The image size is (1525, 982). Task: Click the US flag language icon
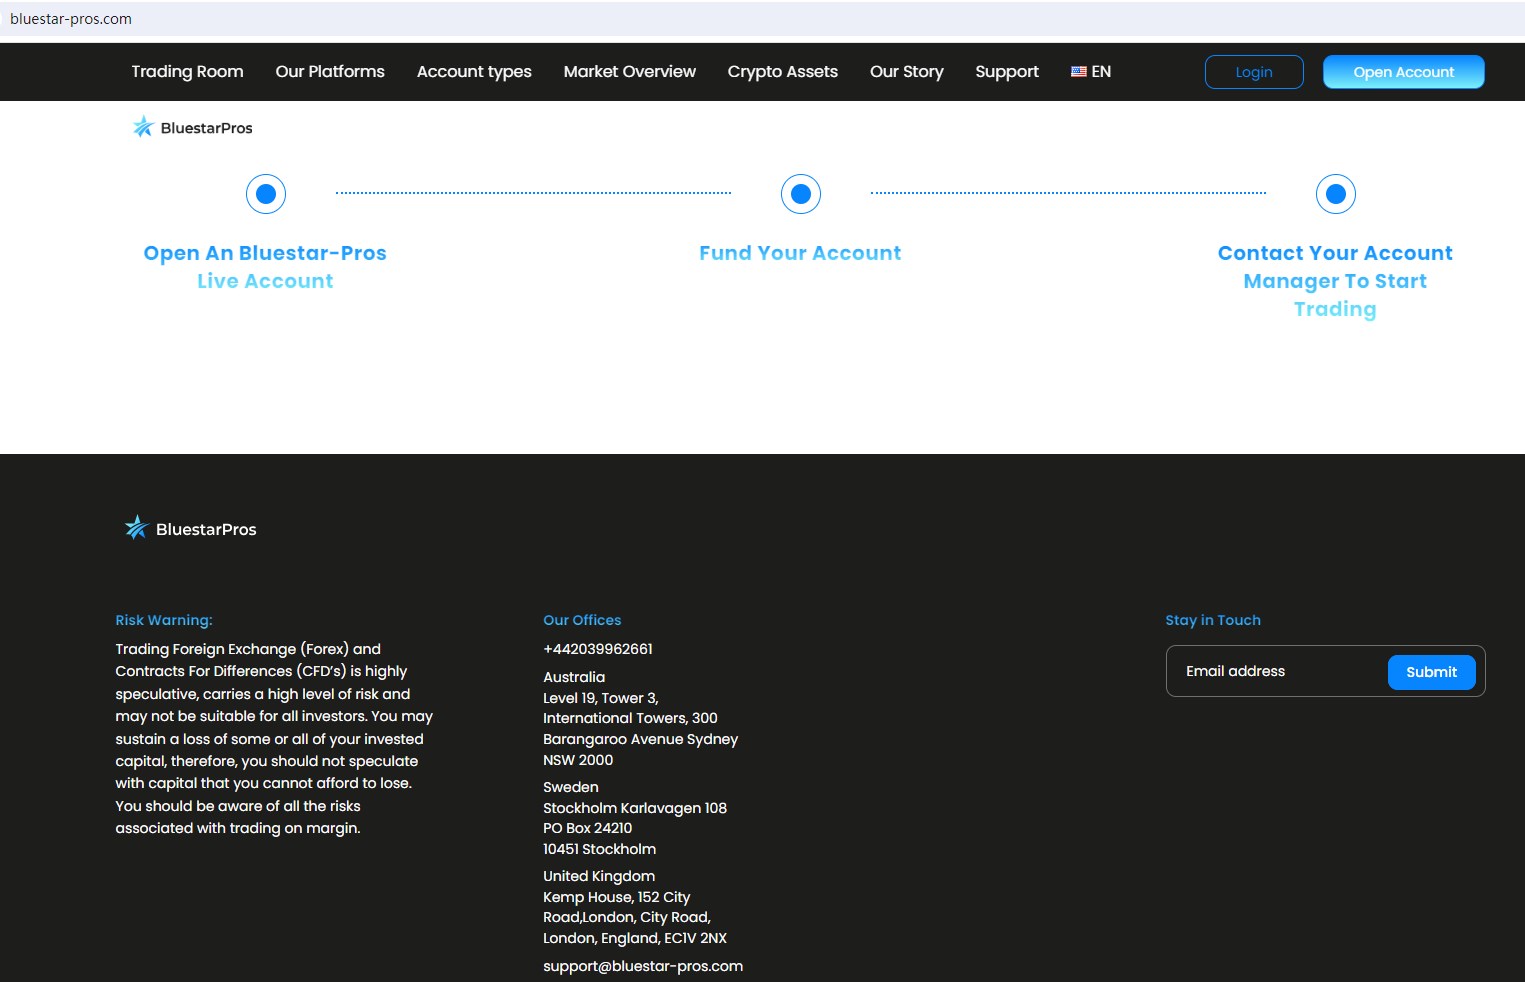tap(1078, 72)
